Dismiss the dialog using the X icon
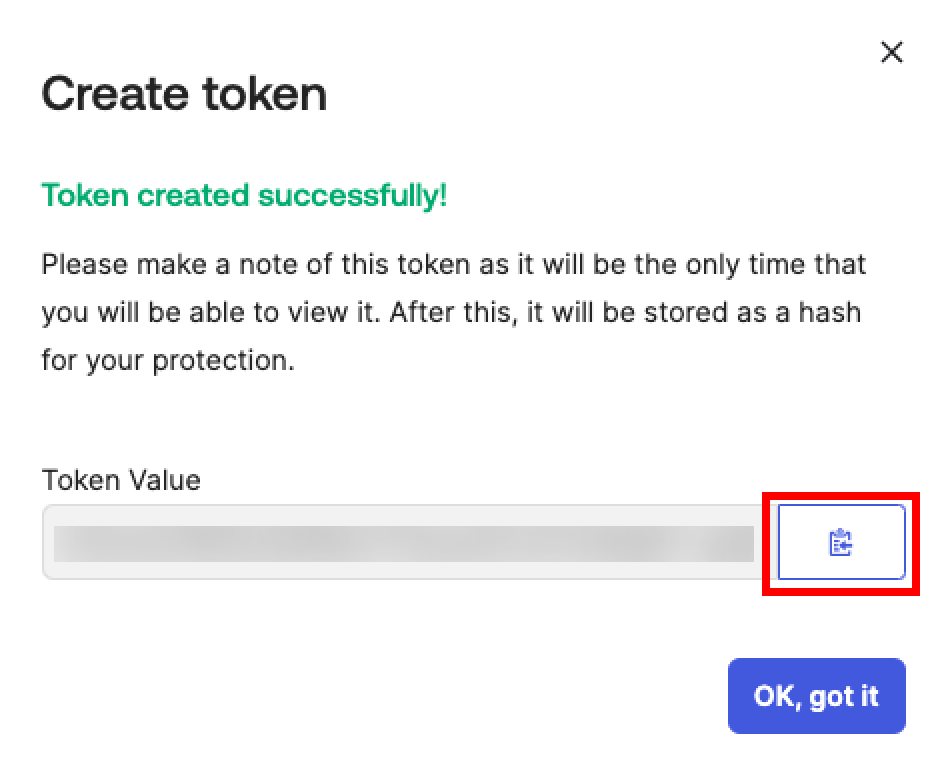940x762 pixels. point(891,52)
